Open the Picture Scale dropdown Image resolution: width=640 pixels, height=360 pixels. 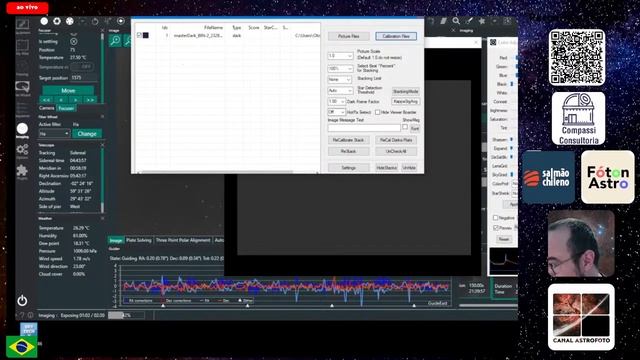[x=340, y=56]
